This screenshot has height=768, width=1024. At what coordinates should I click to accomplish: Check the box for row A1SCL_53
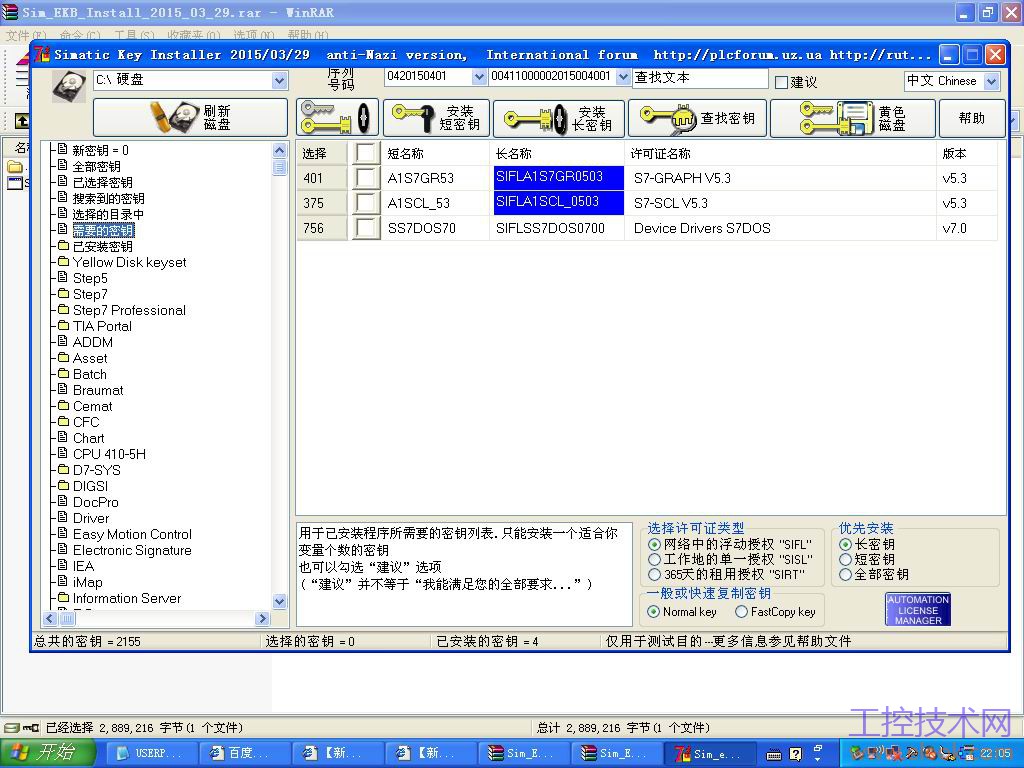pos(366,203)
